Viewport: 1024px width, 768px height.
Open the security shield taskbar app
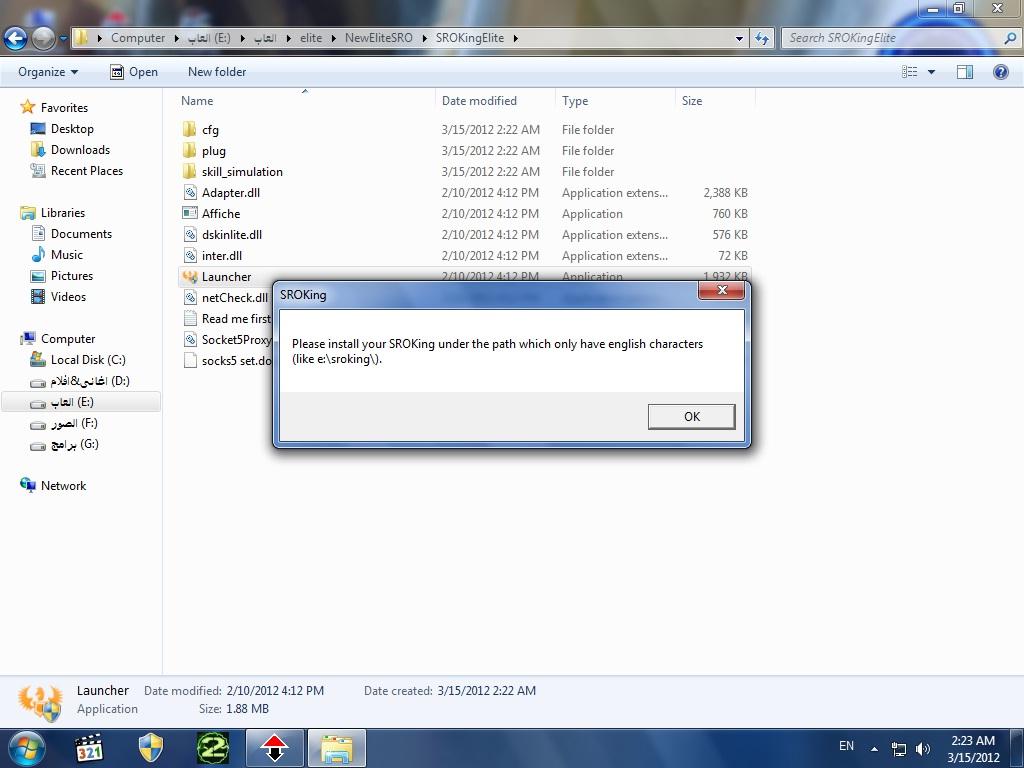[x=151, y=748]
